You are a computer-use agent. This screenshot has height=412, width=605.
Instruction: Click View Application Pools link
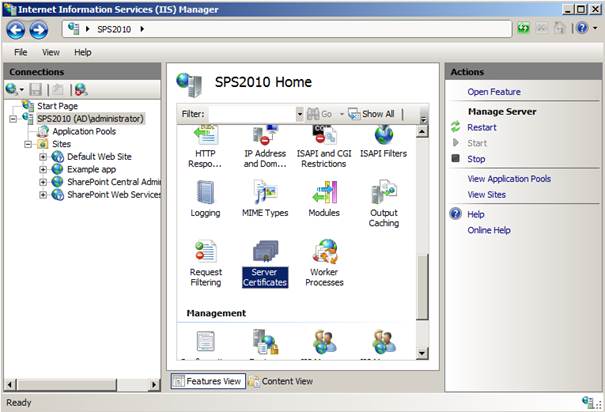pyautogui.click(x=509, y=179)
